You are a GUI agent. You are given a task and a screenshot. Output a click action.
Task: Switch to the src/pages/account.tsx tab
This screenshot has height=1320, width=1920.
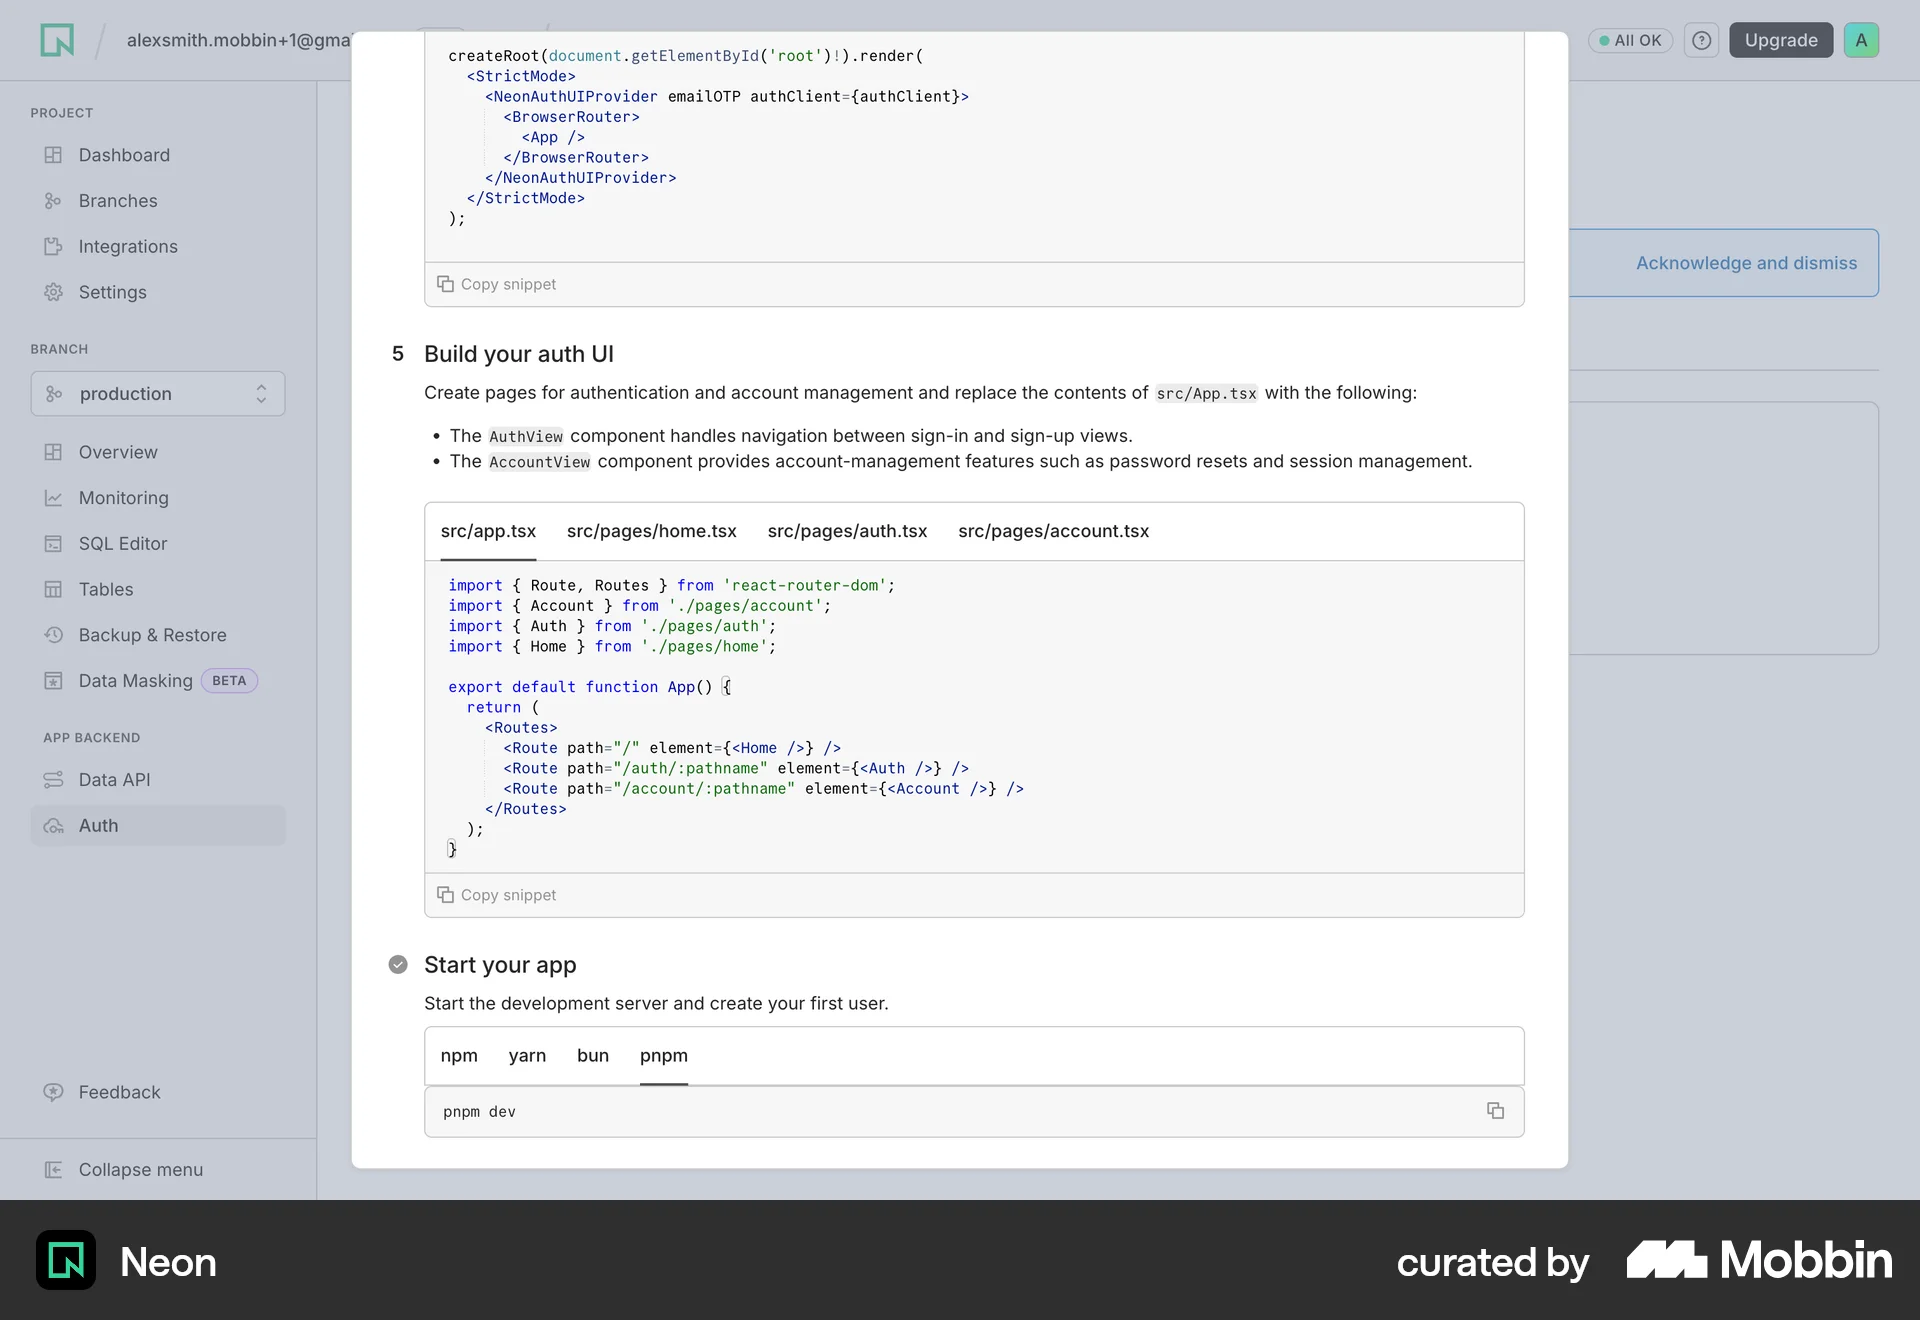pos(1053,532)
